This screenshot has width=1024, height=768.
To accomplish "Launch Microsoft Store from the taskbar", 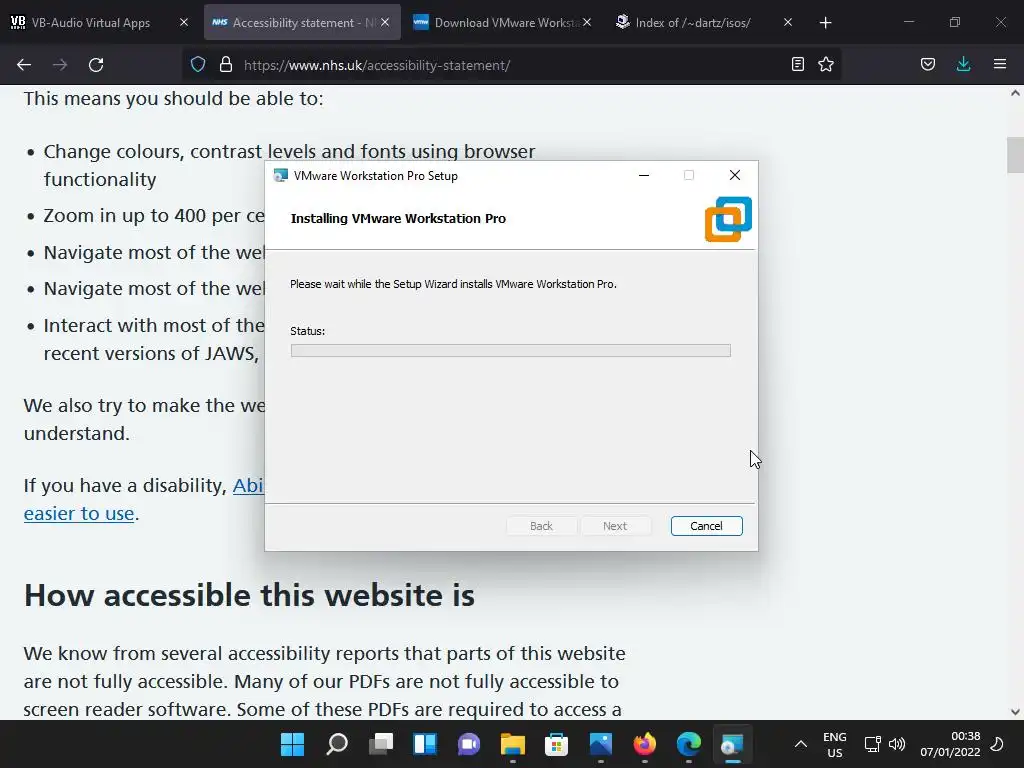I will coord(556,744).
